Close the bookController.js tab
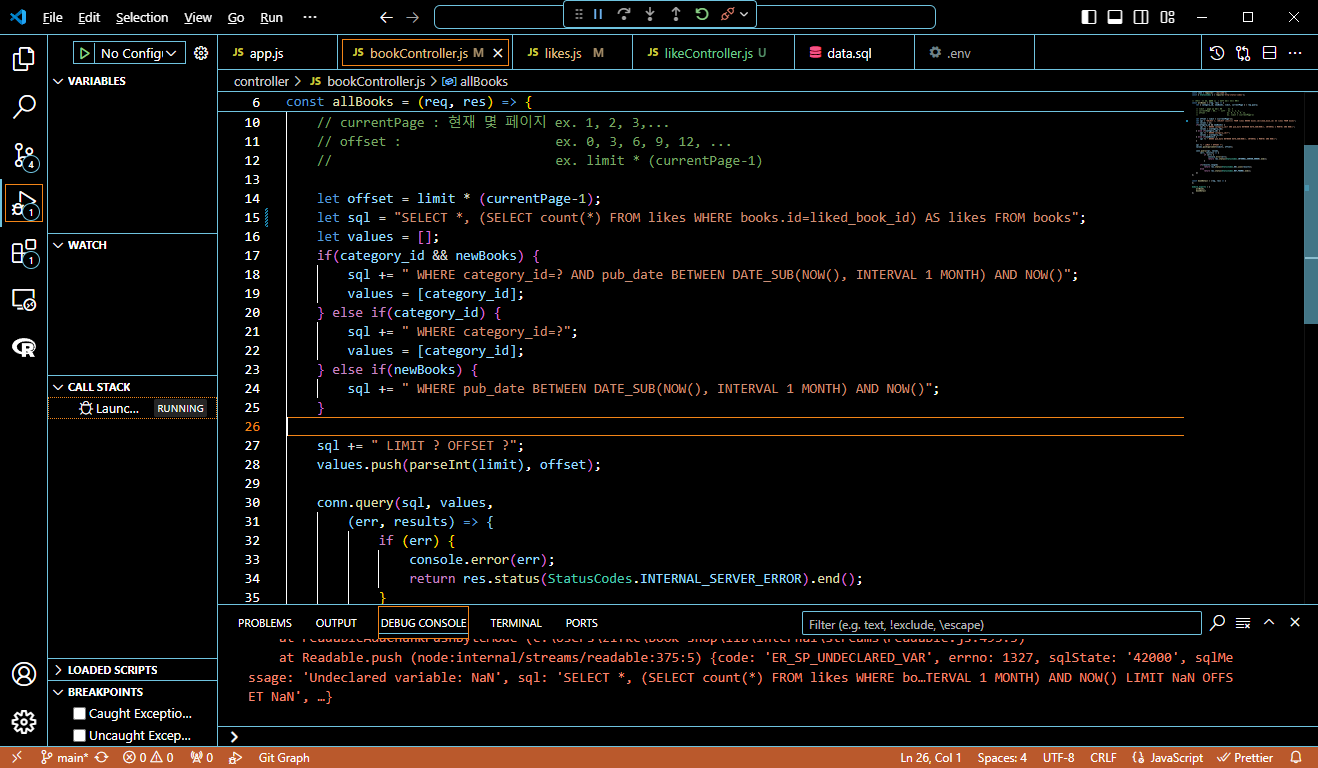The height and width of the screenshot is (768, 1318). pyautogui.click(x=498, y=53)
